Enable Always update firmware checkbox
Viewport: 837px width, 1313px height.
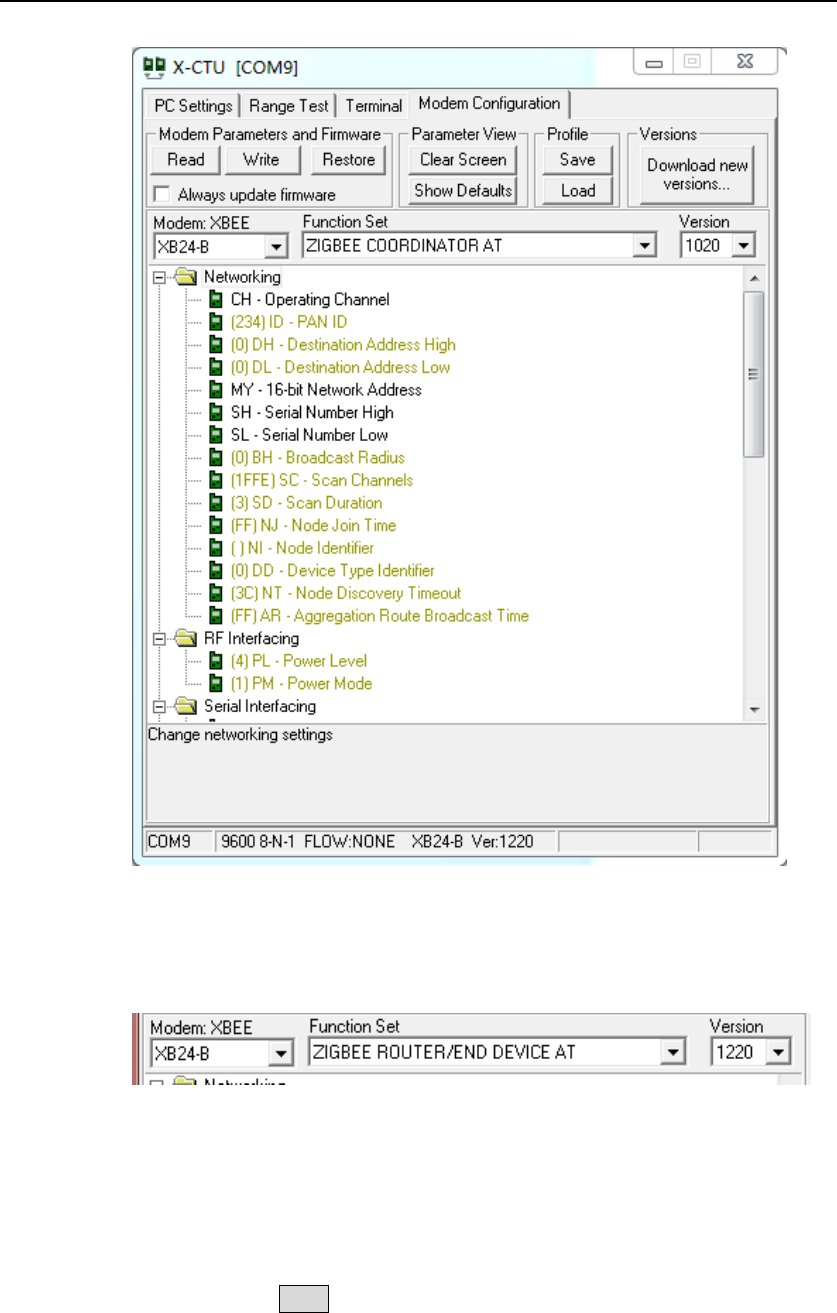tap(161, 195)
